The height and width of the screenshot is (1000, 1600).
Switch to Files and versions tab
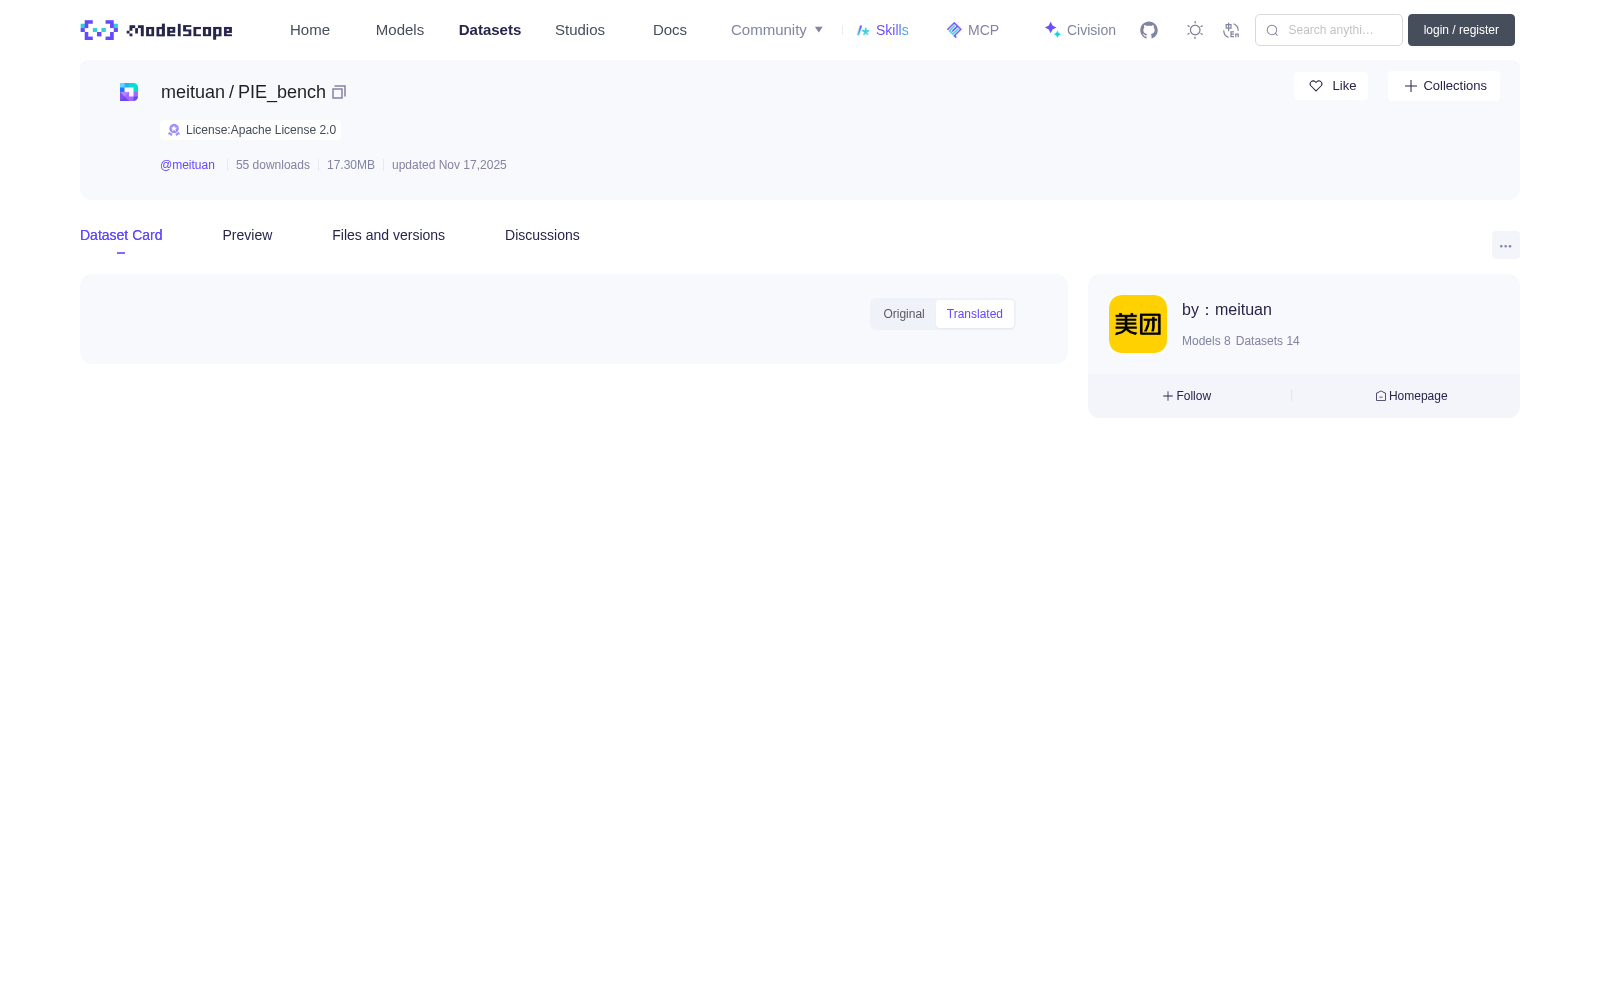click(x=388, y=235)
